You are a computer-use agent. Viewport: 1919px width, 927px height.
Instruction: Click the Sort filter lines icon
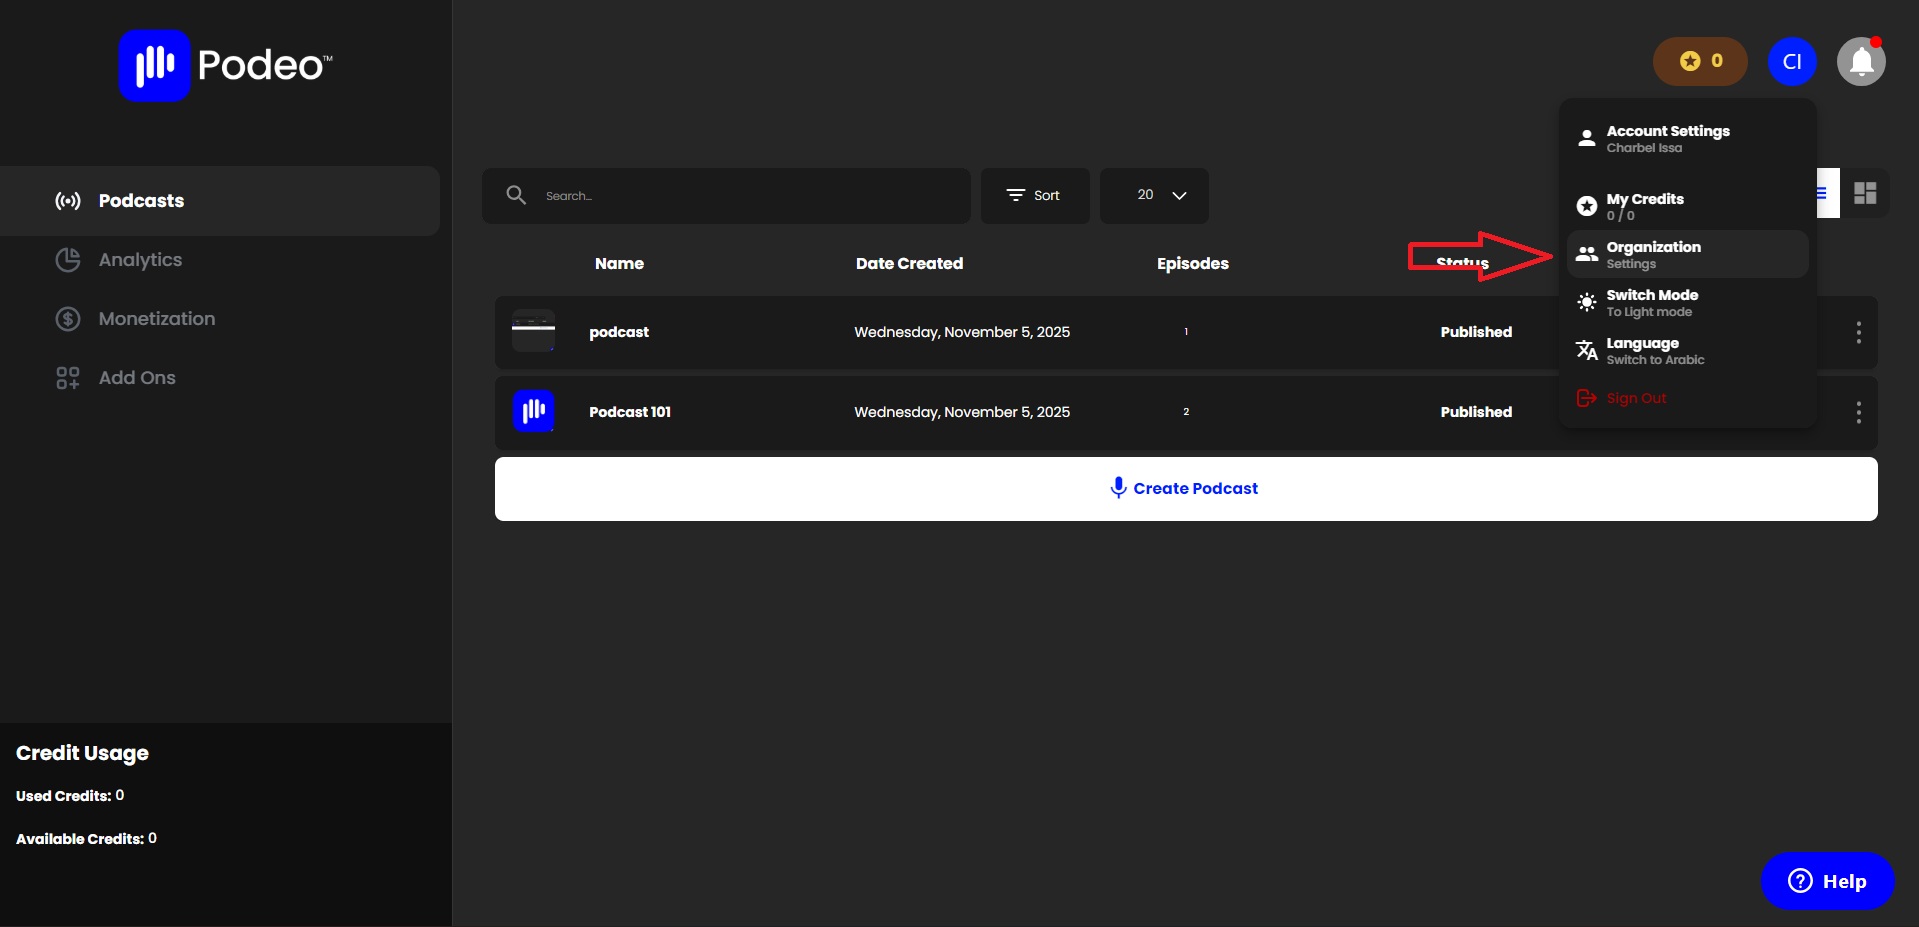click(x=1015, y=195)
